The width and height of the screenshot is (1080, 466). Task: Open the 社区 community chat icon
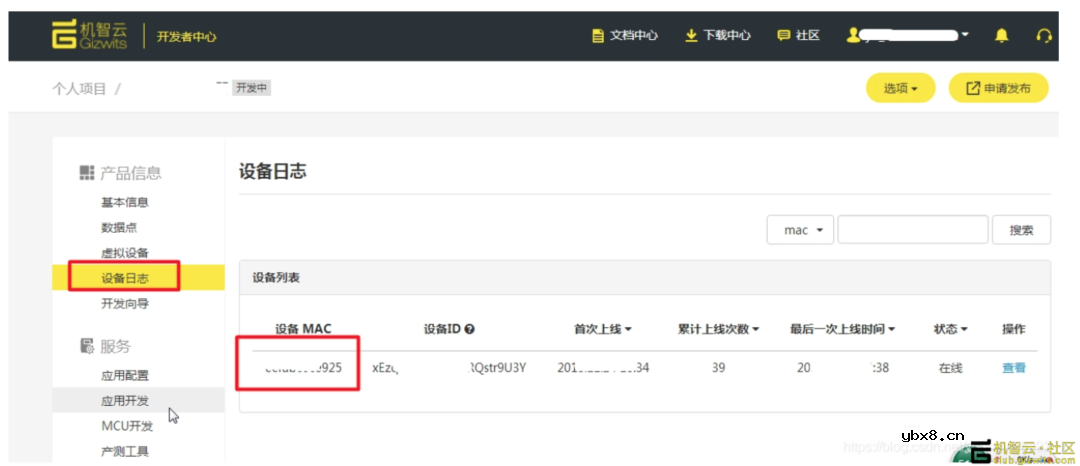(x=784, y=36)
